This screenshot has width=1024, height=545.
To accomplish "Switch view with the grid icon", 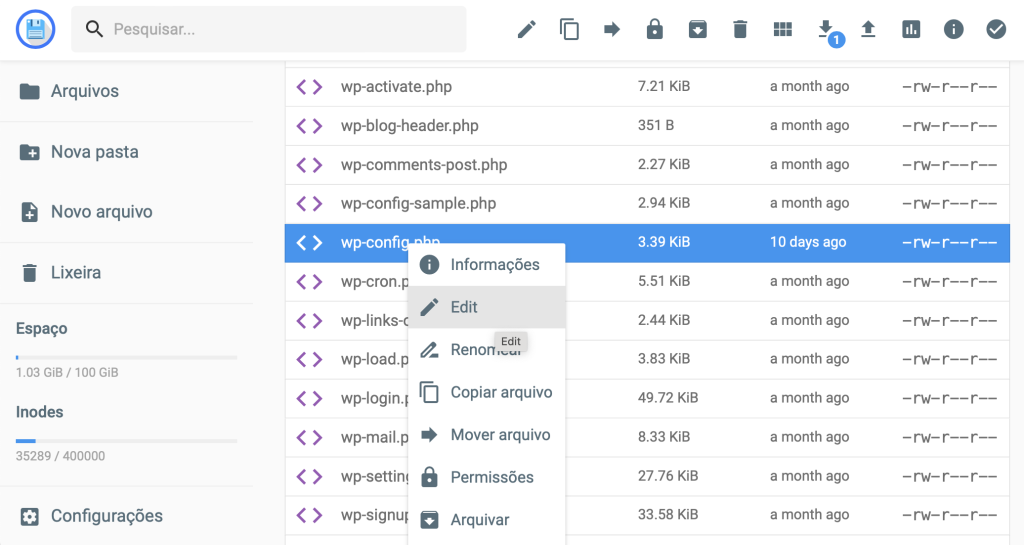I will coord(782,29).
